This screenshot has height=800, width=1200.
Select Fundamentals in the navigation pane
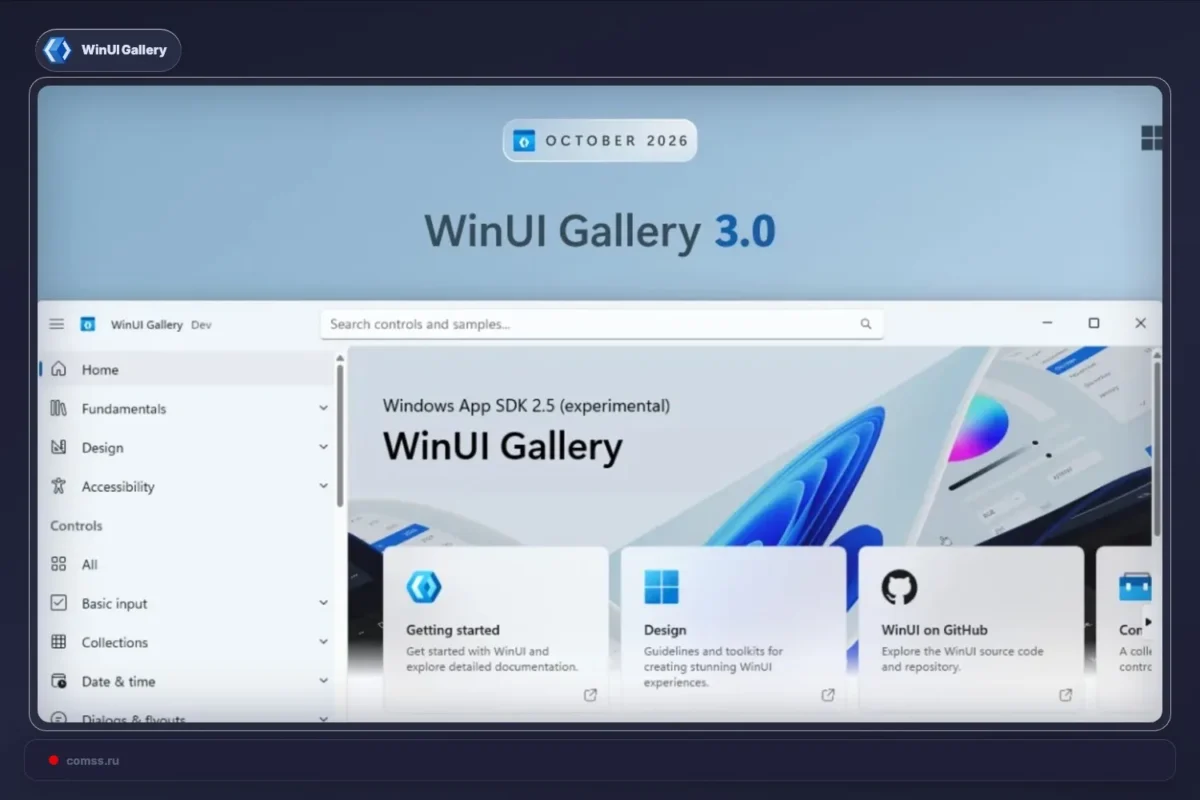coord(186,408)
